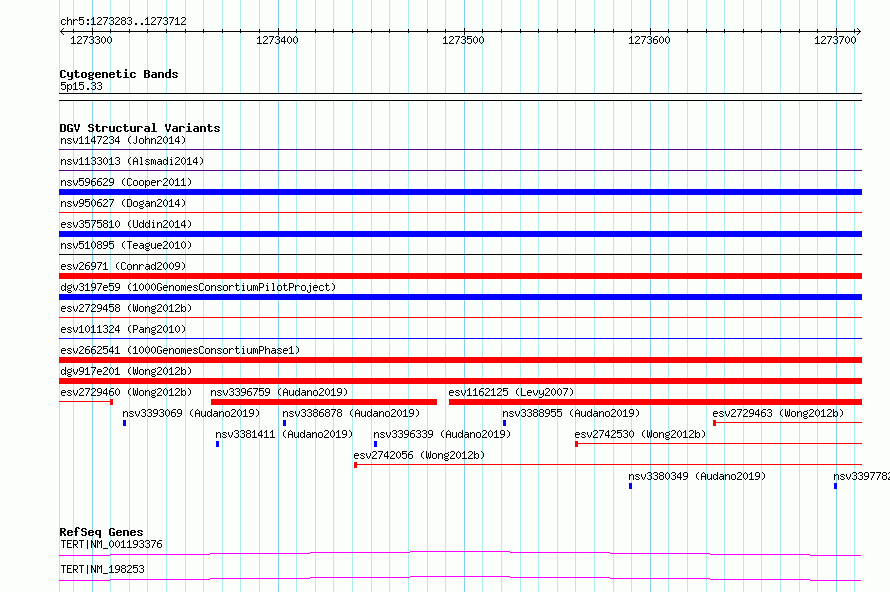This screenshot has width=890, height=592.
Task: Click the blue marker under nsv3386878
Action: click(x=284, y=423)
